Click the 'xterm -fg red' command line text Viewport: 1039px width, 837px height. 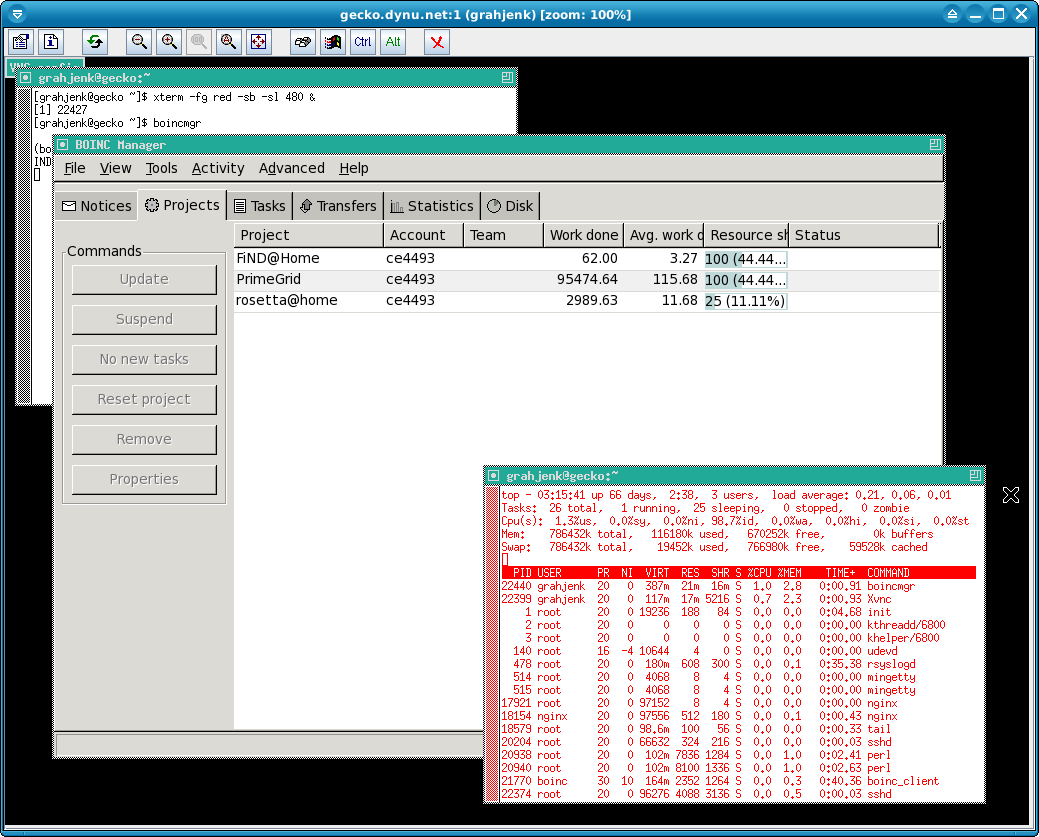coord(234,97)
